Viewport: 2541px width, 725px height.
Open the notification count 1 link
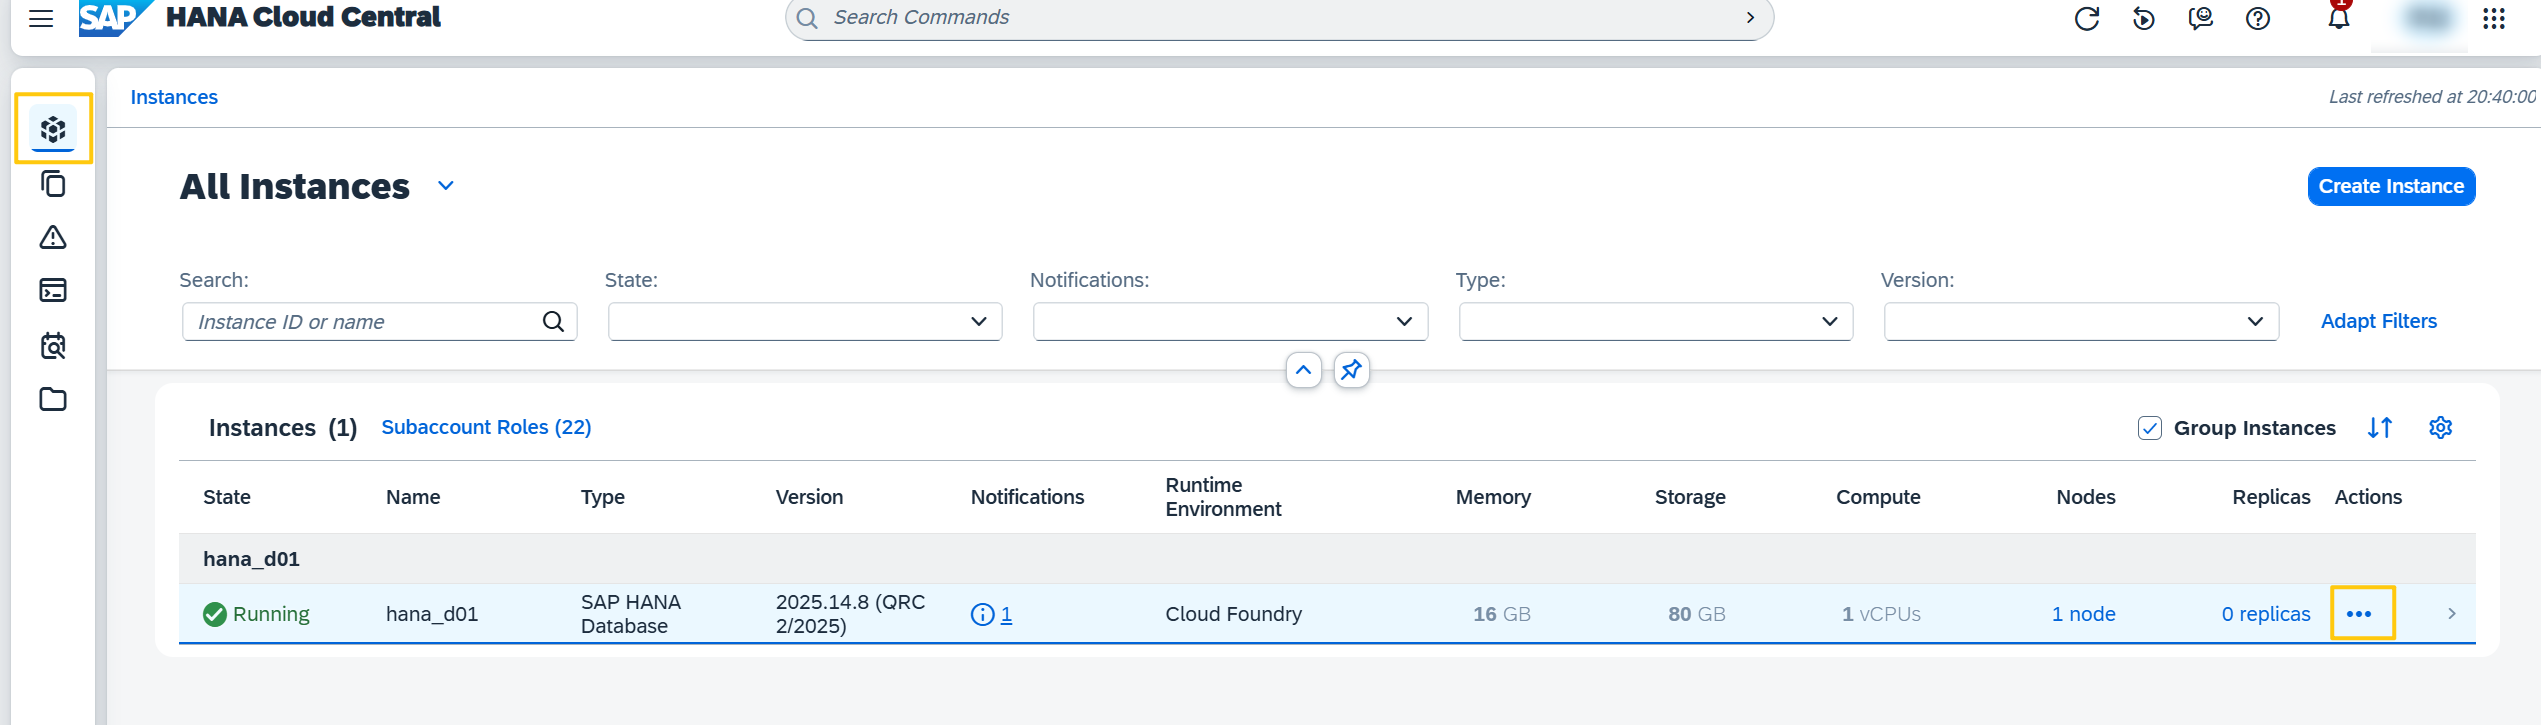(x=1006, y=615)
